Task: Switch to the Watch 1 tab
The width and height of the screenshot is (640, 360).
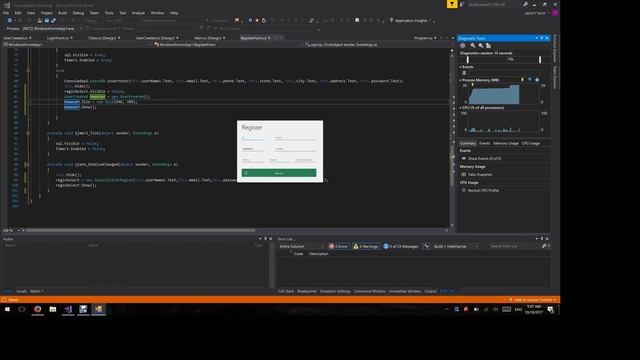Action: (x=37, y=291)
